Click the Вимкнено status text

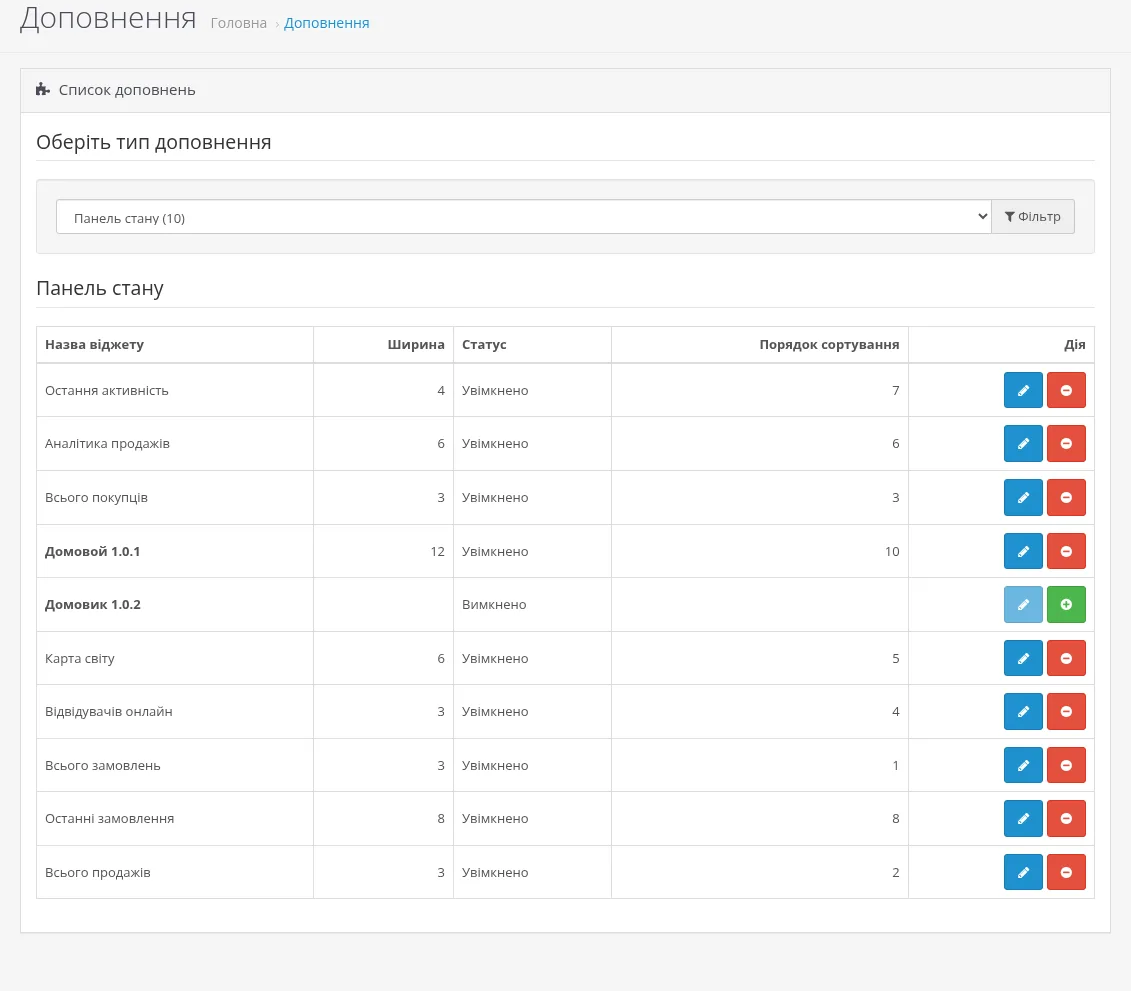point(494,605)
